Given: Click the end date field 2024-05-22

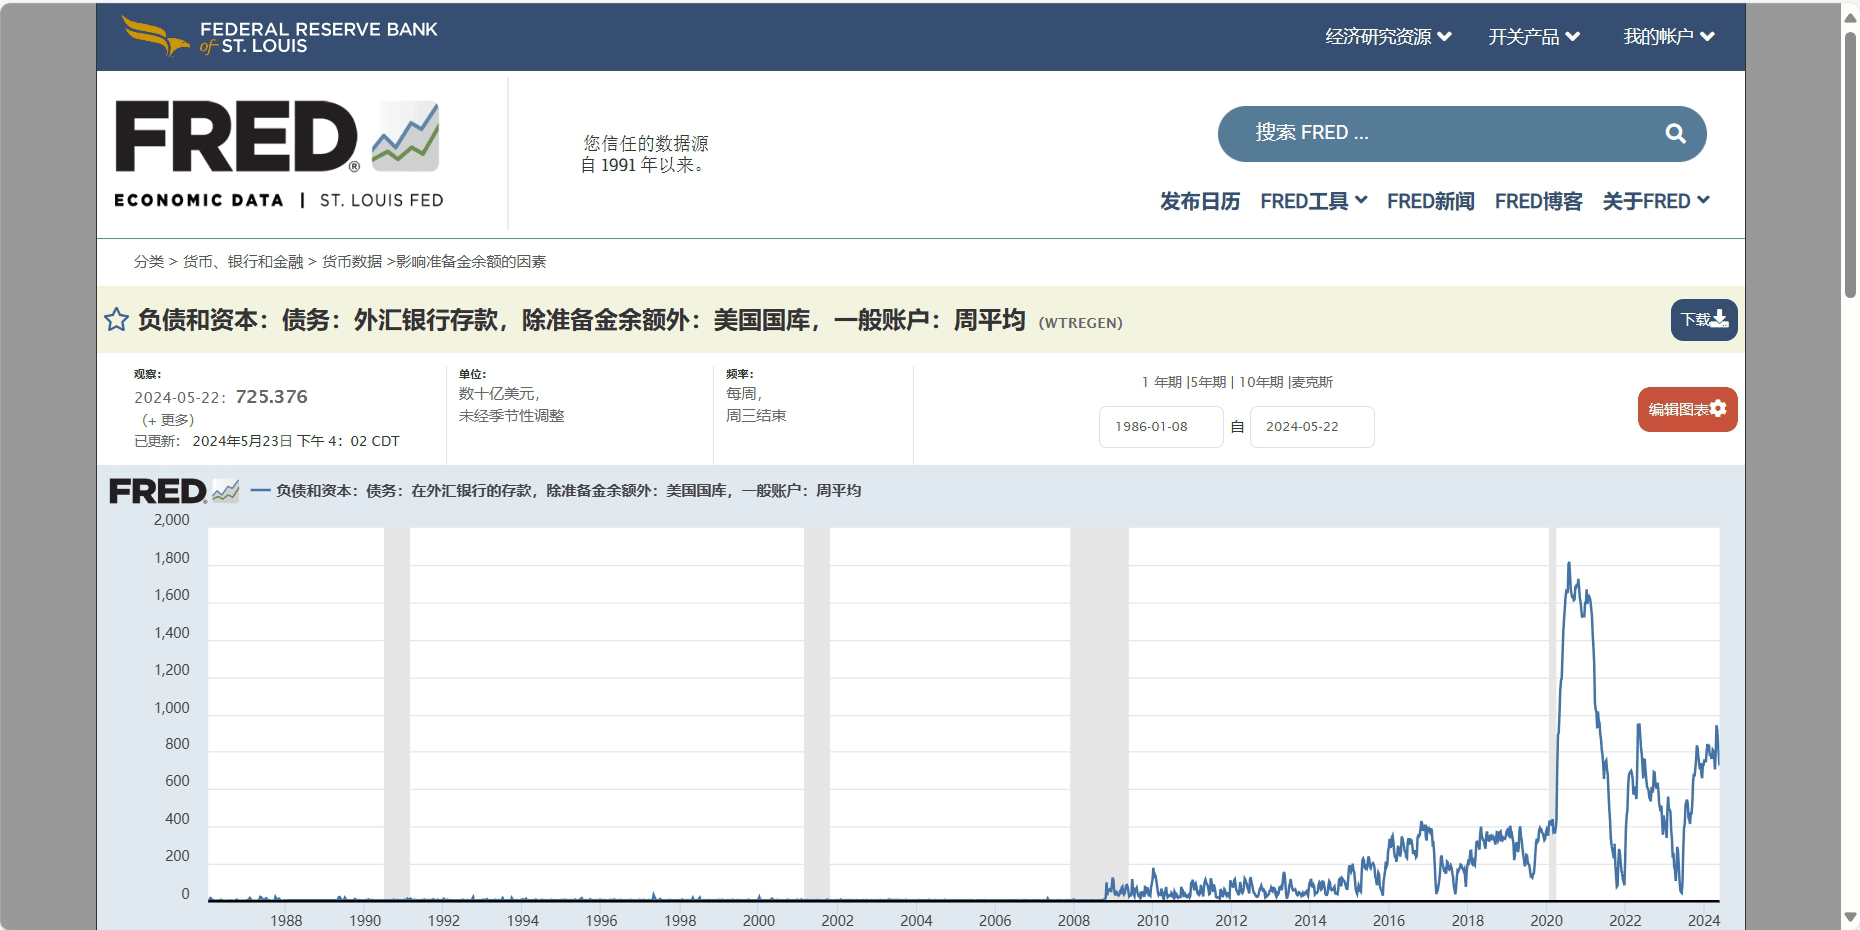Looking at the screenshot, I should click(1312, 427).
